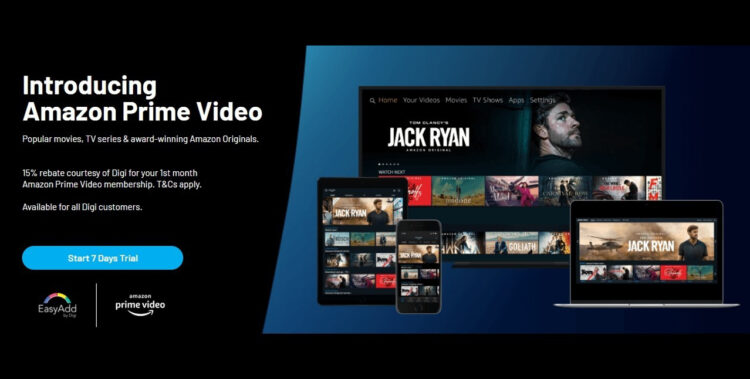
Task: Click the Jack Ryan banner on the tablet
Action: coord(363,211)
